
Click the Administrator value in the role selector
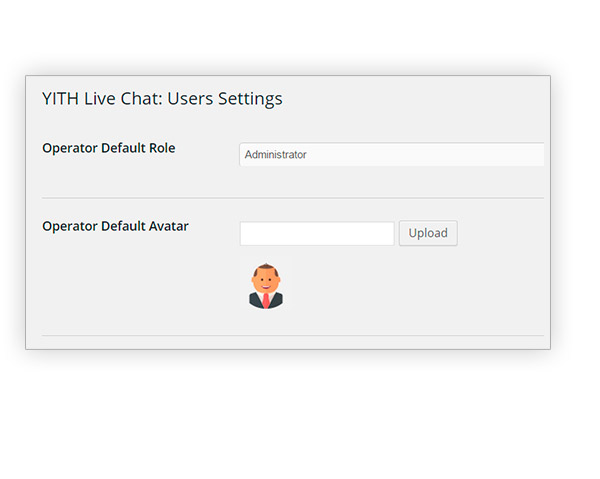(x=276, y=155)
